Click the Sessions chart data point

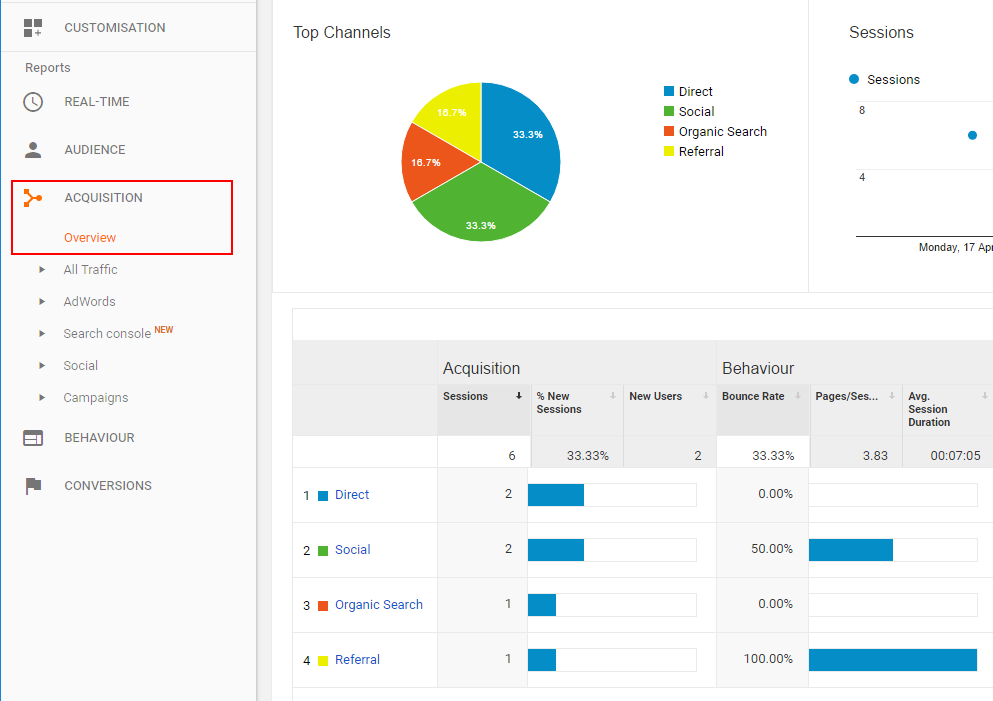pyautogui.click(x=972, y=135)
